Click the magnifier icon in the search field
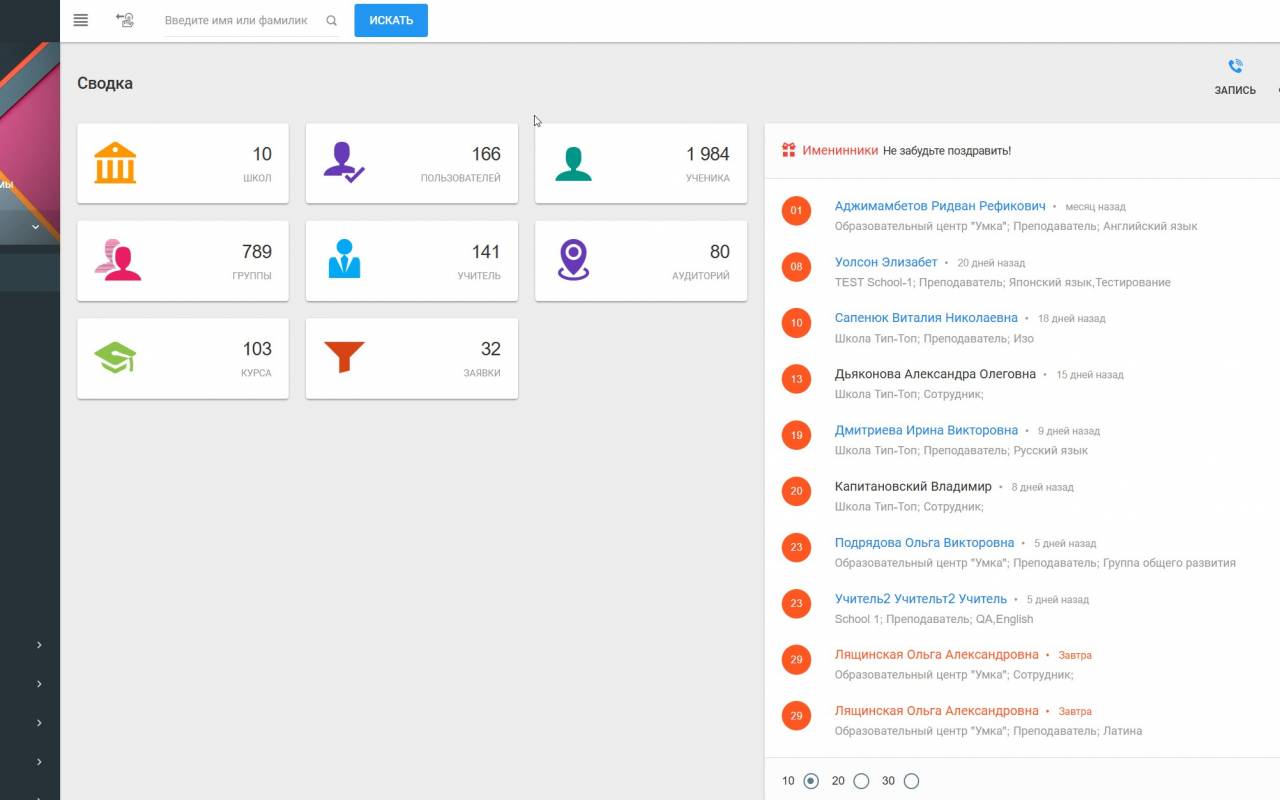The height and width of the screenshot is (800, 1280). 331,20
